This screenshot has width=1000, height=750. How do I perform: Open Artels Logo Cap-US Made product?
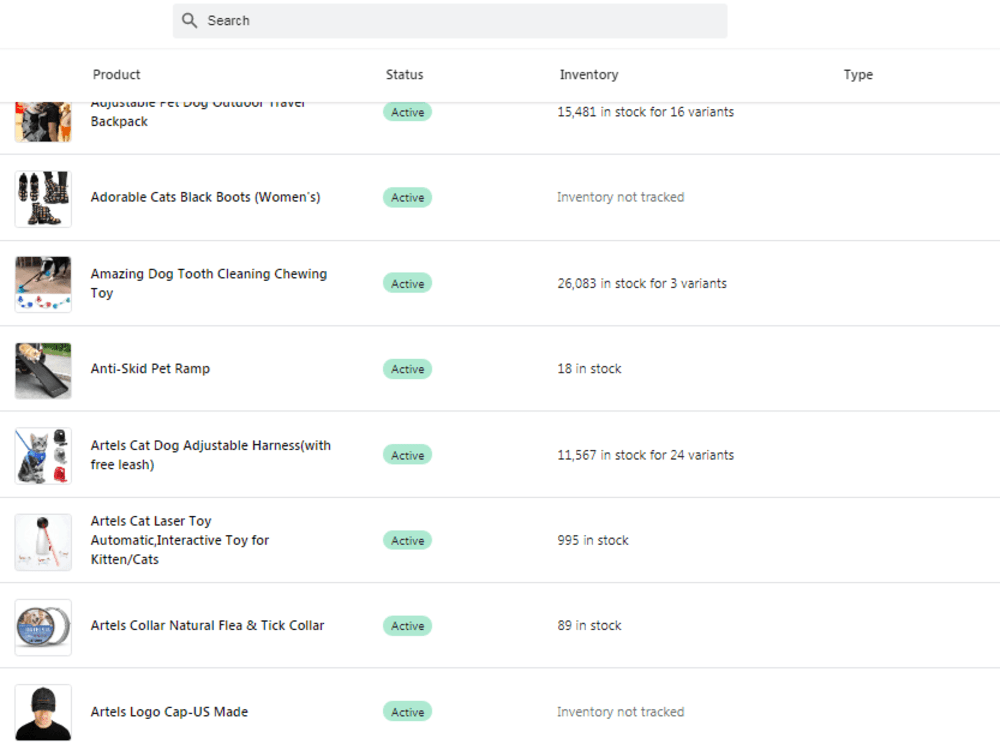(x=169, y=712)
